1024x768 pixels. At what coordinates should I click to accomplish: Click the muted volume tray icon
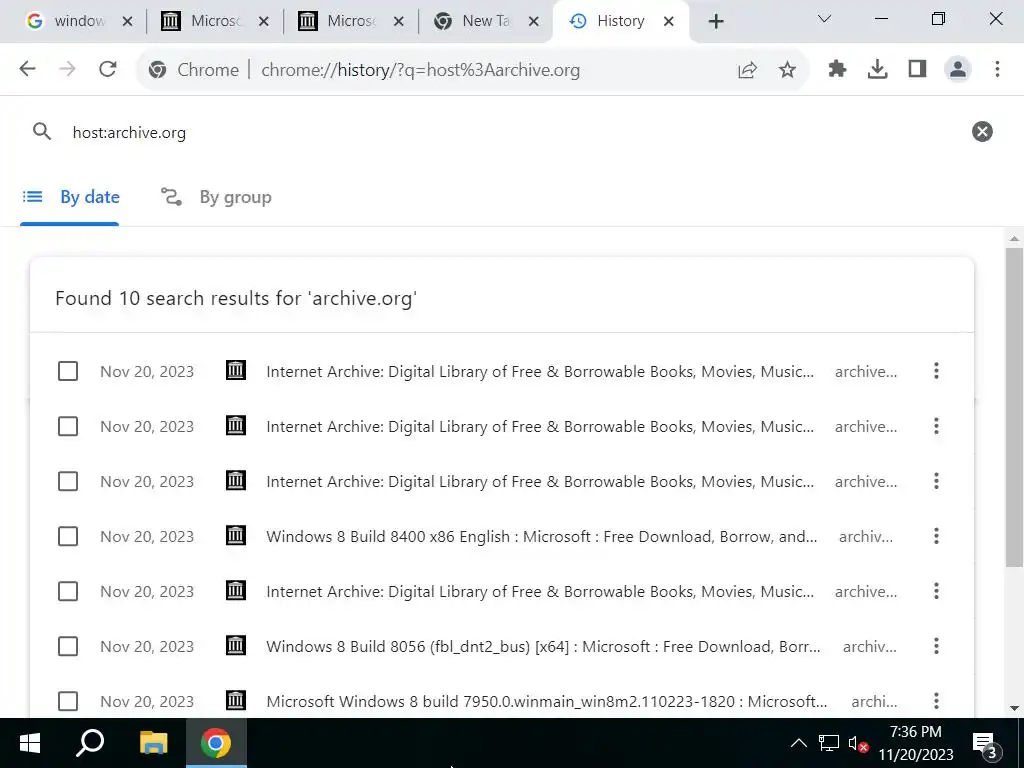(x=858, y=743)
